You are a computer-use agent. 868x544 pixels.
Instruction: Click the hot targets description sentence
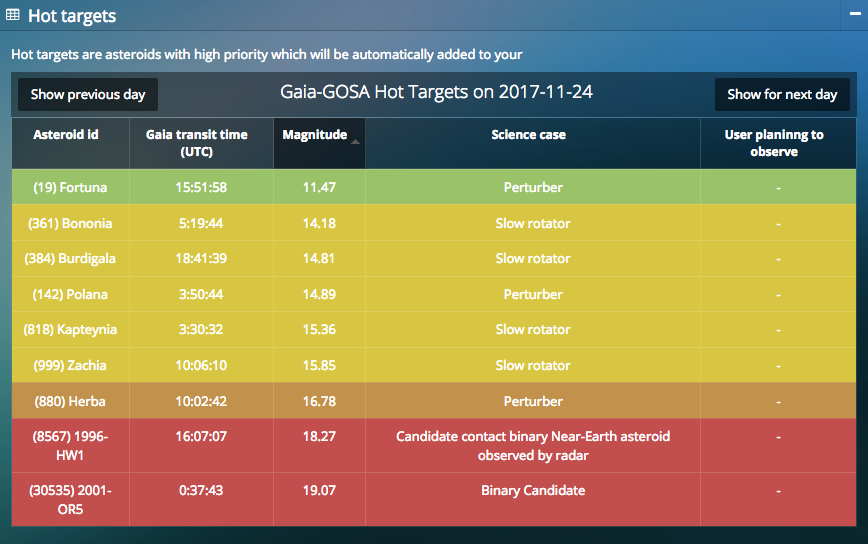point(267,55)
